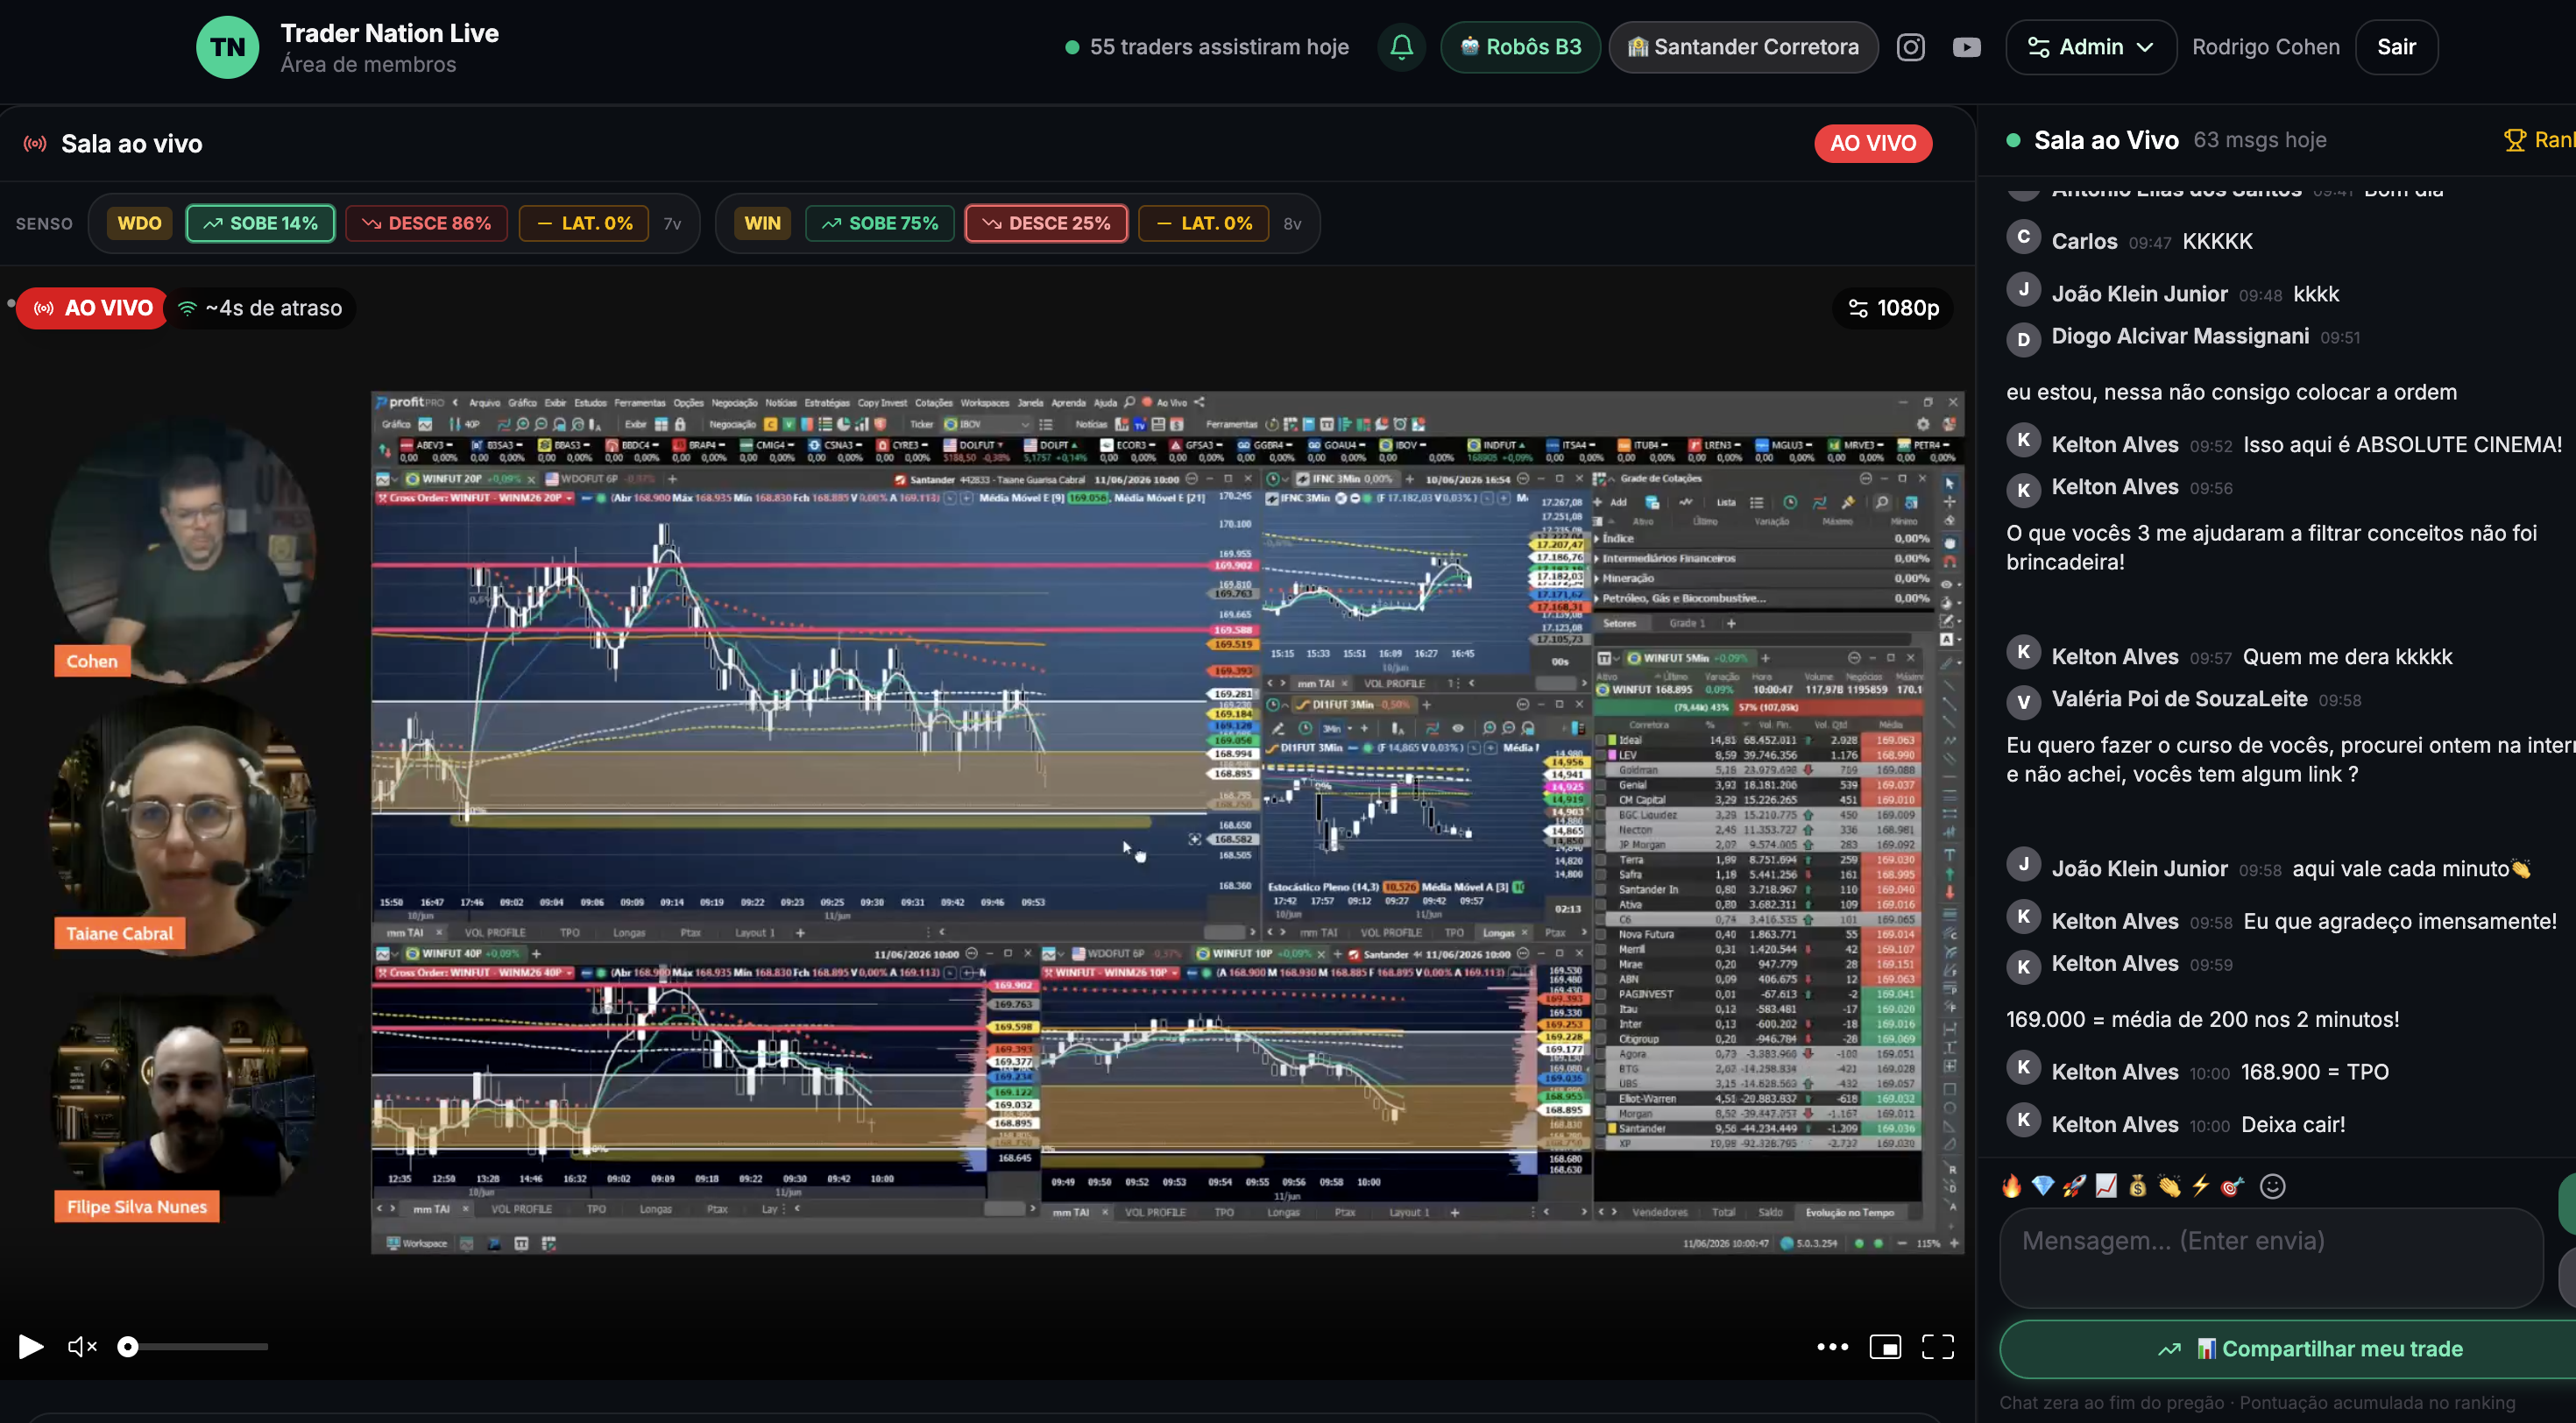This screenshot has height=1423, width=2576.
Task: Click the Profit toolbar lock icon
Action: (x=680, y=425)
